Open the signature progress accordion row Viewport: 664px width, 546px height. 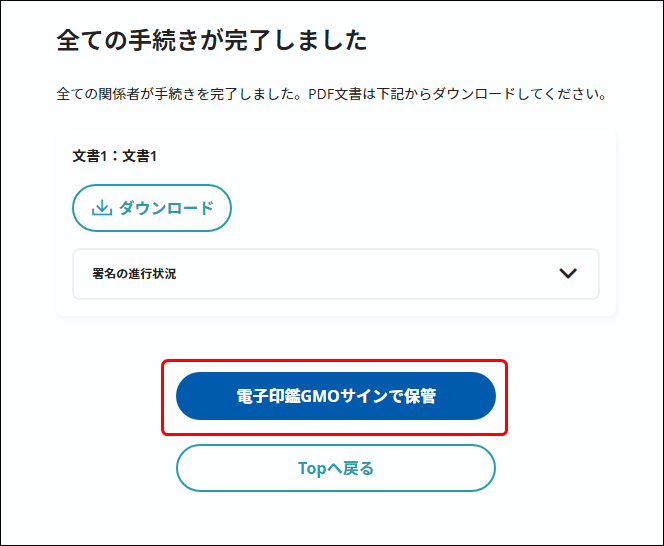(336, 274)
